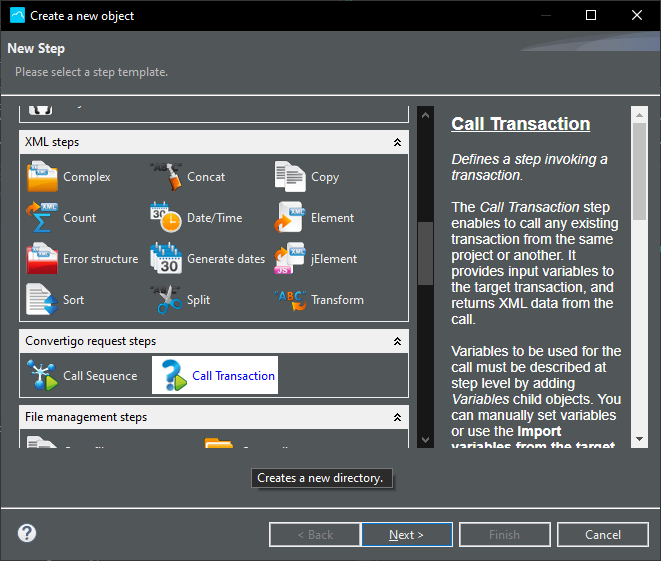Collapse the Convertigo request steps section
Screen dimensions: 661x561
[x=397, y=341]
